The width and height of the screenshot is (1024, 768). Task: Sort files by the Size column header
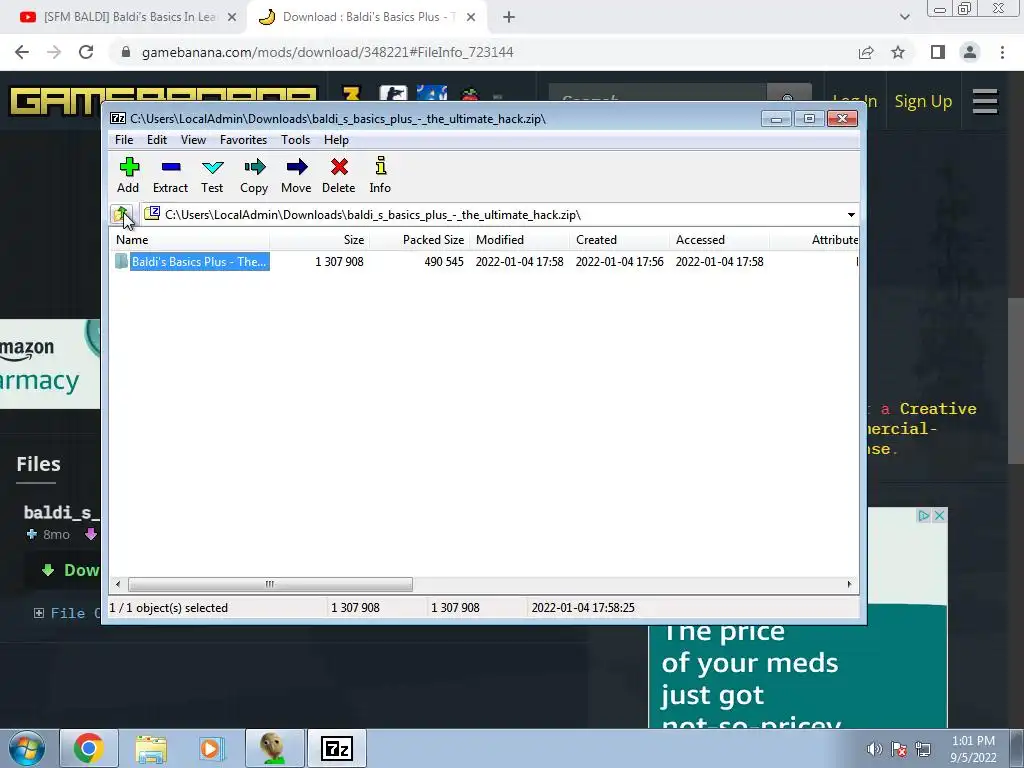[319, 240]
